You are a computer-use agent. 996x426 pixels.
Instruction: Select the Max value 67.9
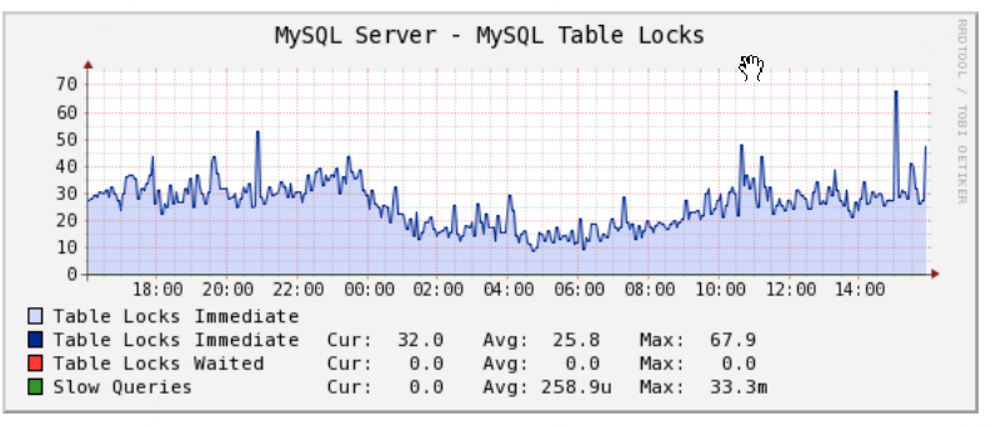tap(733, 340)
